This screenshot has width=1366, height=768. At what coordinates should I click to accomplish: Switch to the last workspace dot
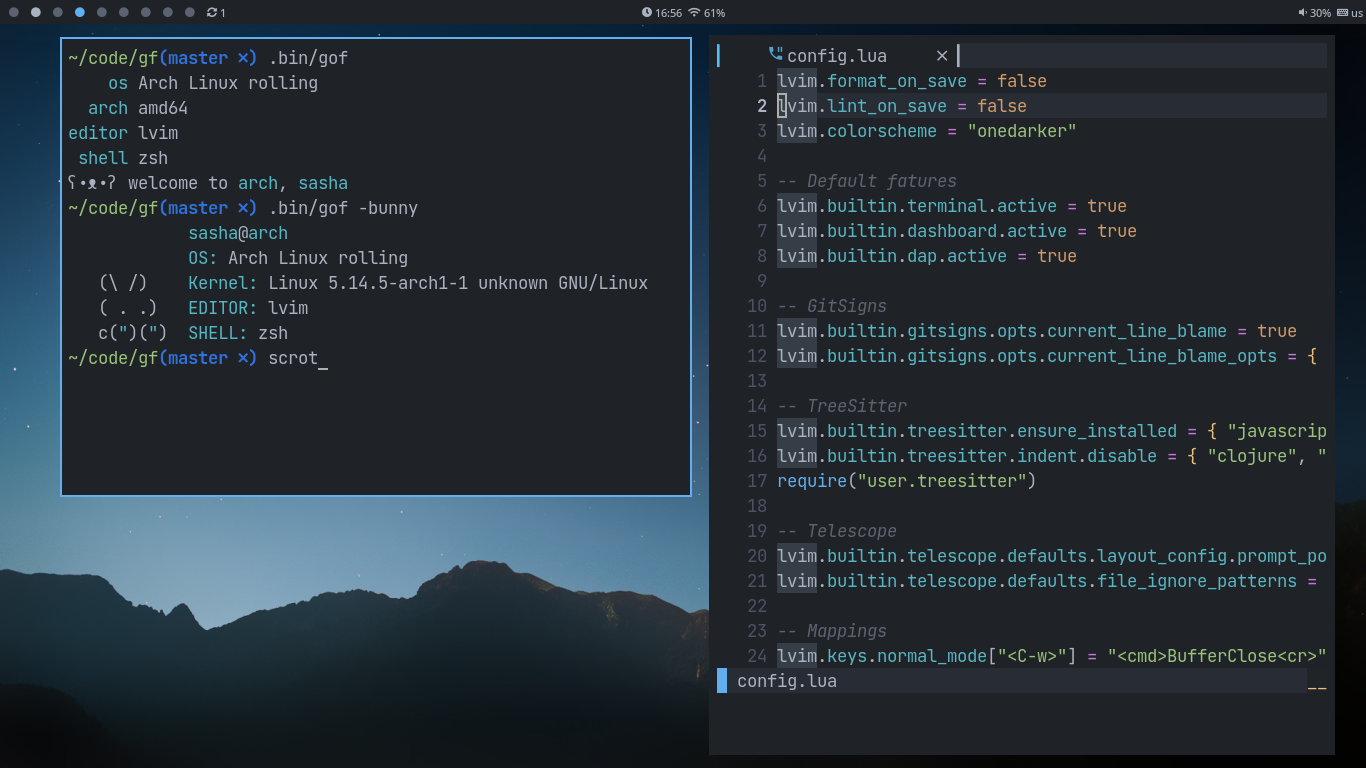coord(190,13)
